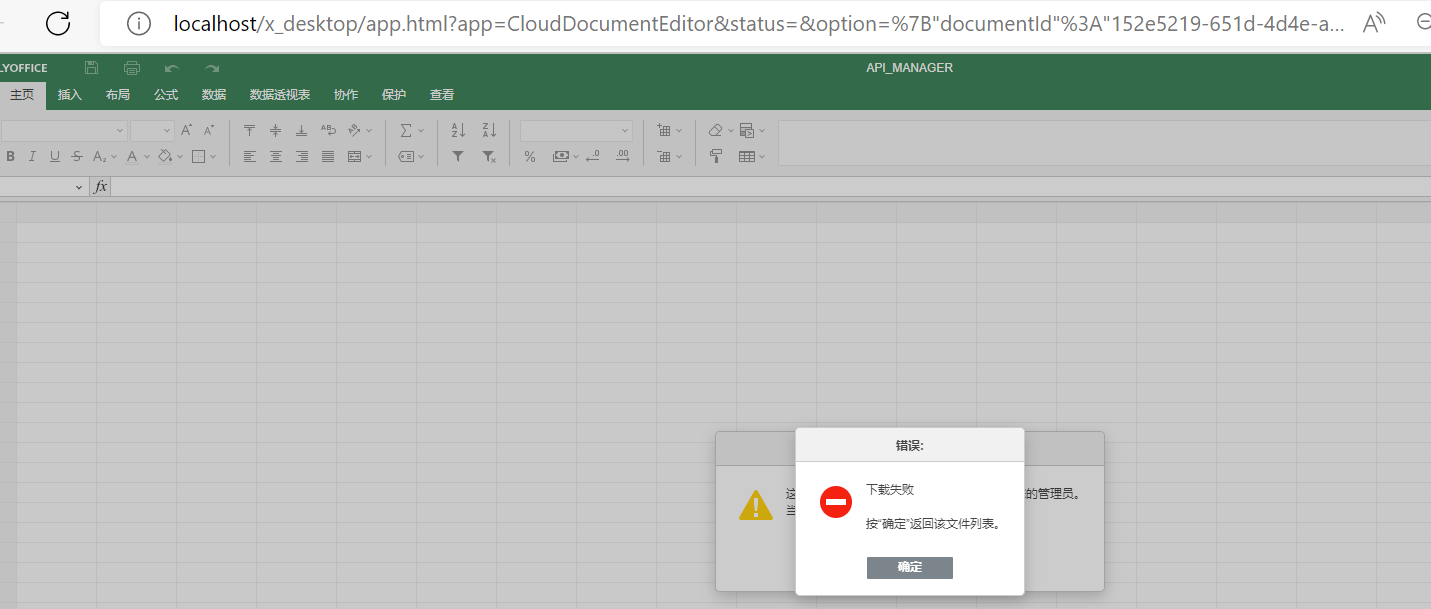Viewport: 1431px width, 609px height.
Task: Click the 确定 button in error dialog
Action: [909, 567]
